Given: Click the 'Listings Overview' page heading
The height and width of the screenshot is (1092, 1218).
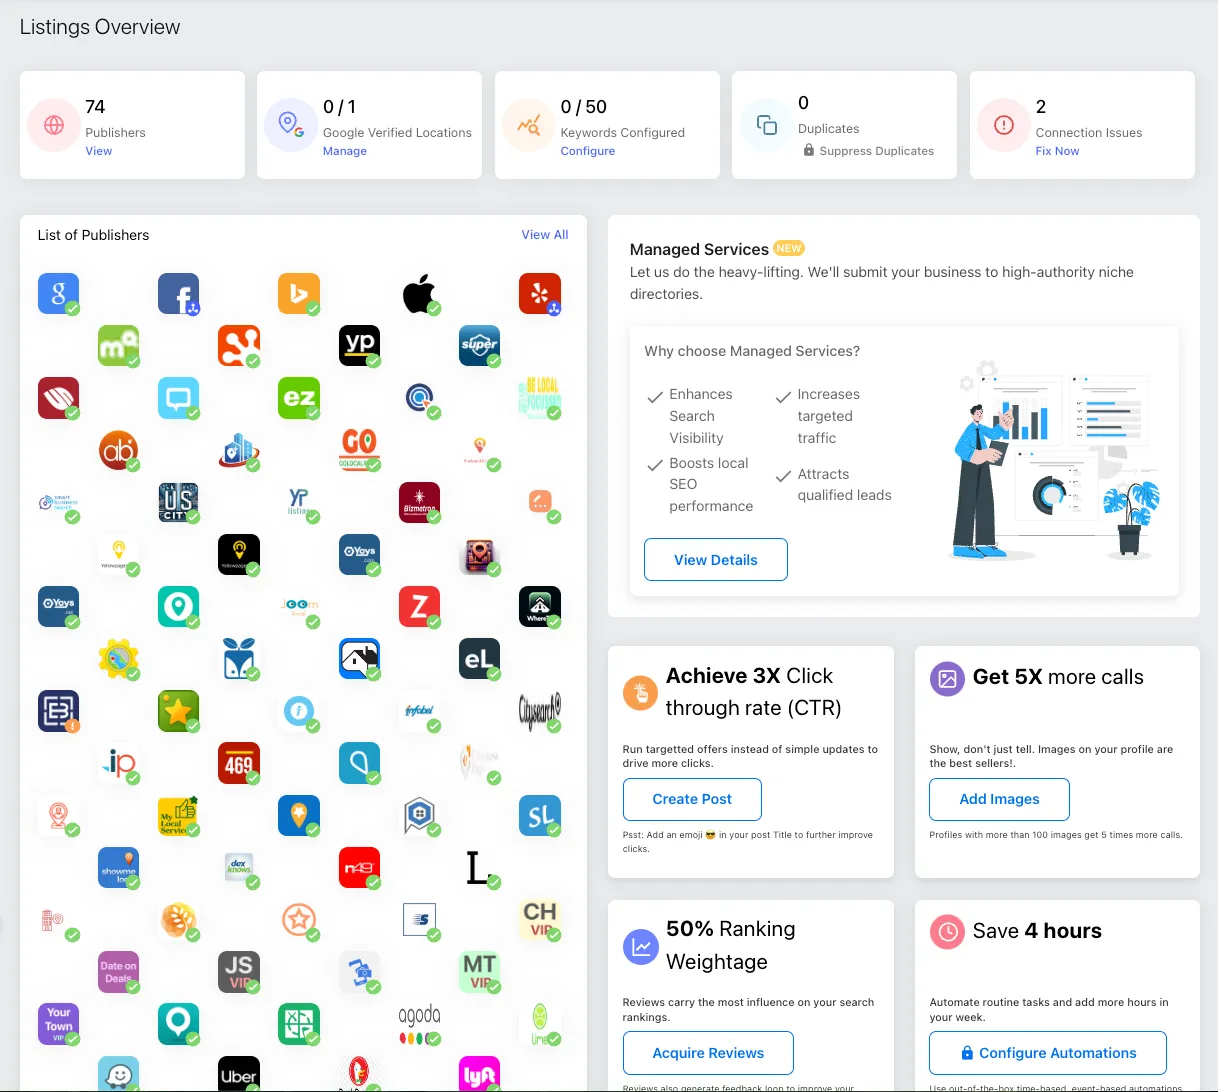Looking at the screenshot, I should point(100,27).
